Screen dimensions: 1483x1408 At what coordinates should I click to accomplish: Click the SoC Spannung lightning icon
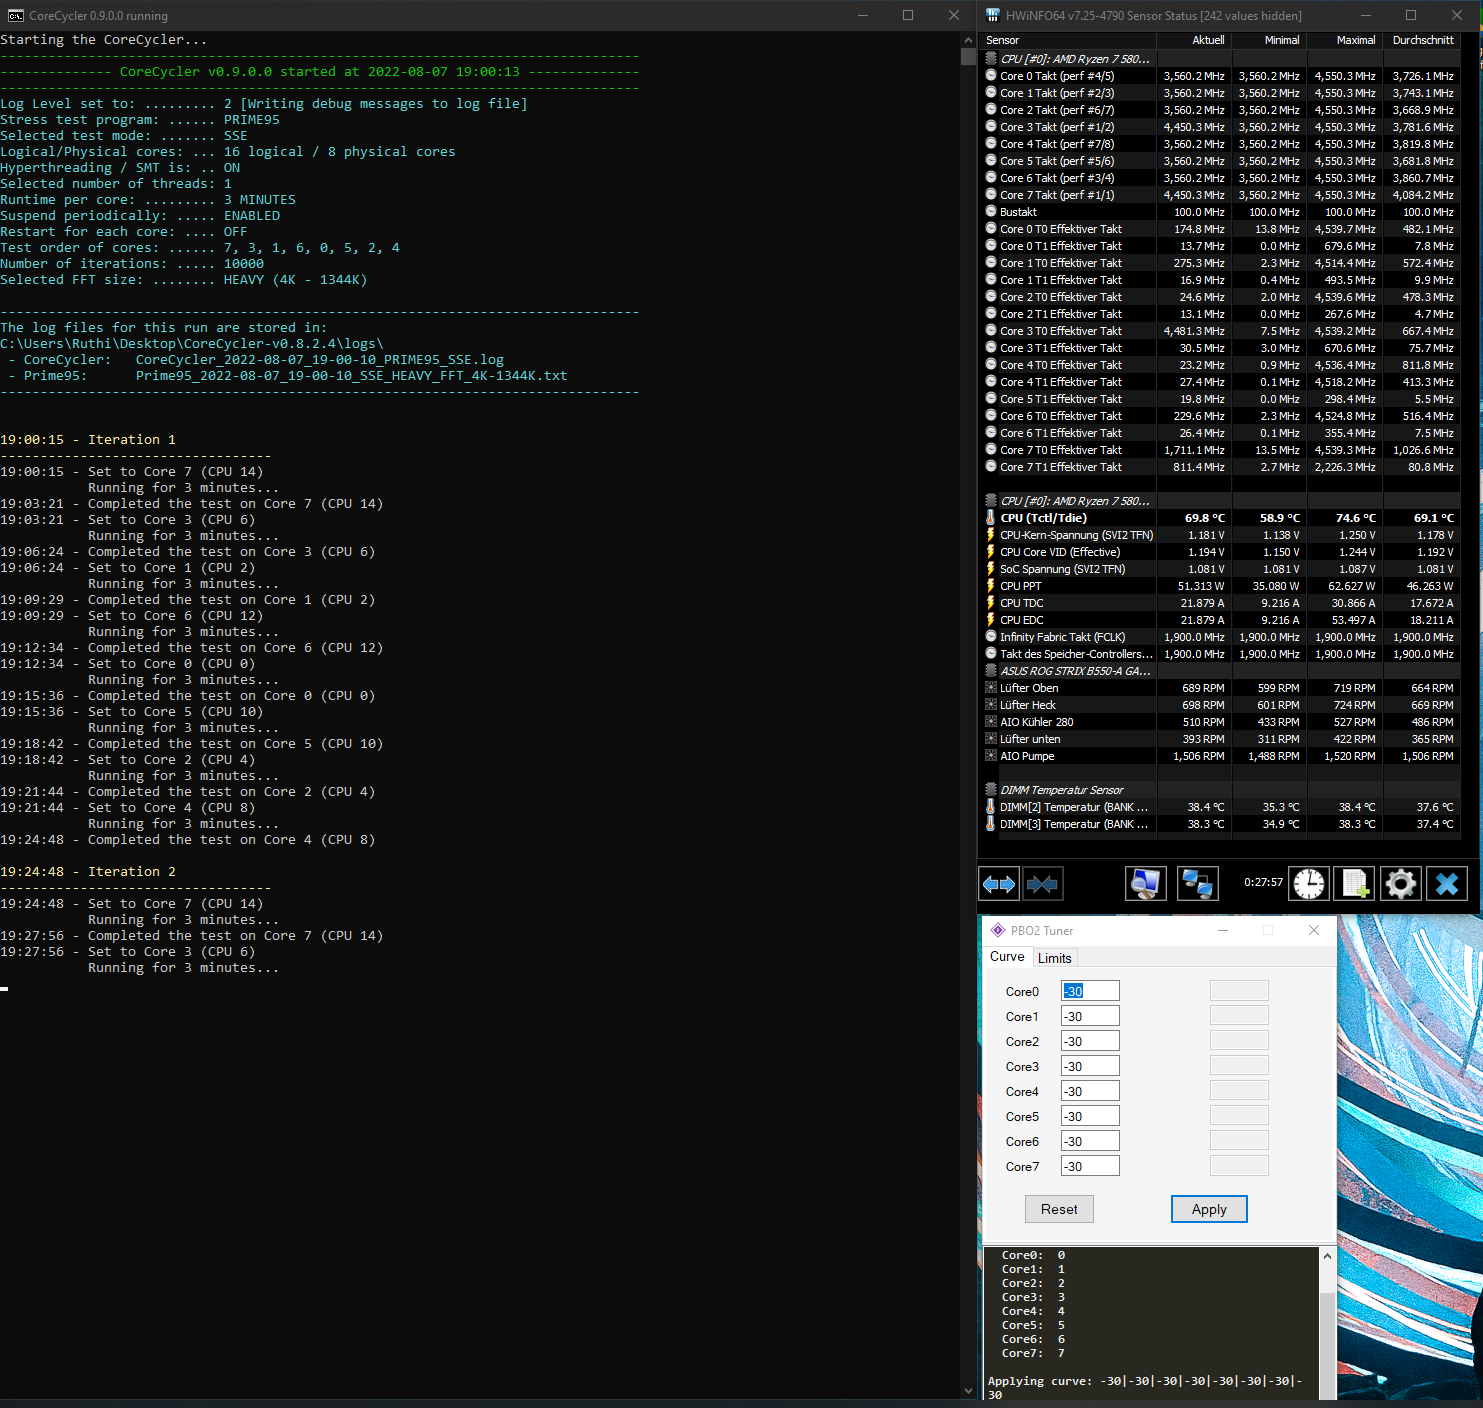[x=991, y=569]
